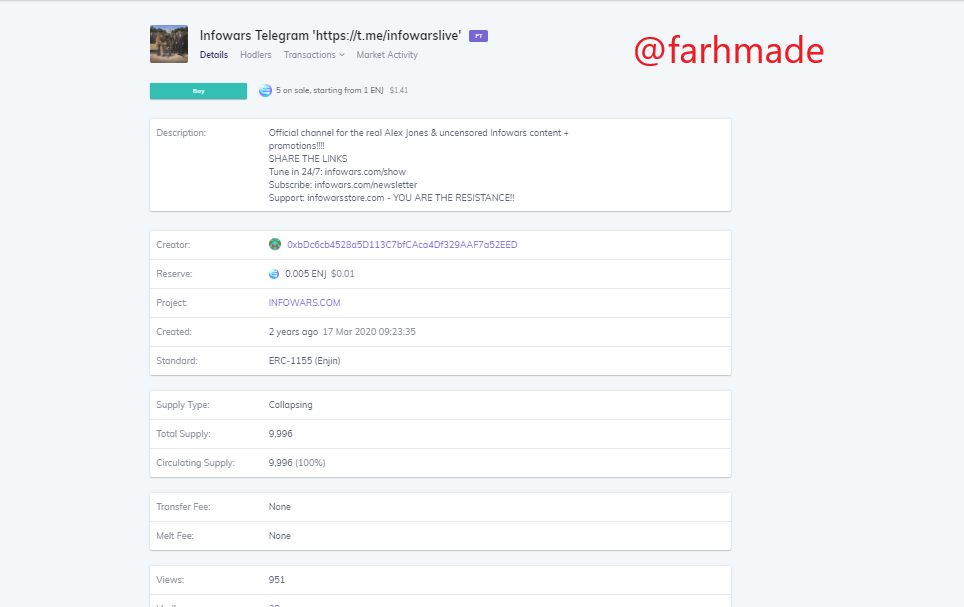The width and height of the screenshot is (964, 607).
Task: Click the Circulating Supply '9,996 (100%)' value
Action: click(297, 462)
